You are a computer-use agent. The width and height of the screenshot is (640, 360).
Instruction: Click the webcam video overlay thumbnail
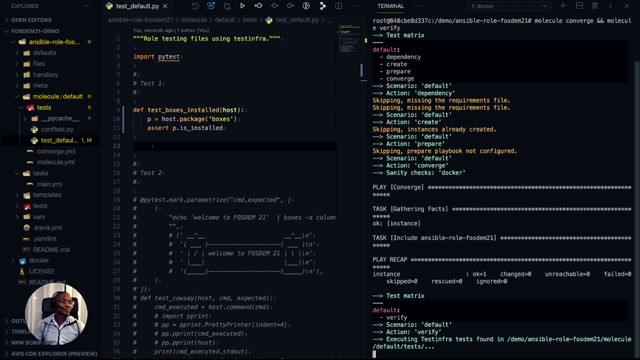click(56, 313)
